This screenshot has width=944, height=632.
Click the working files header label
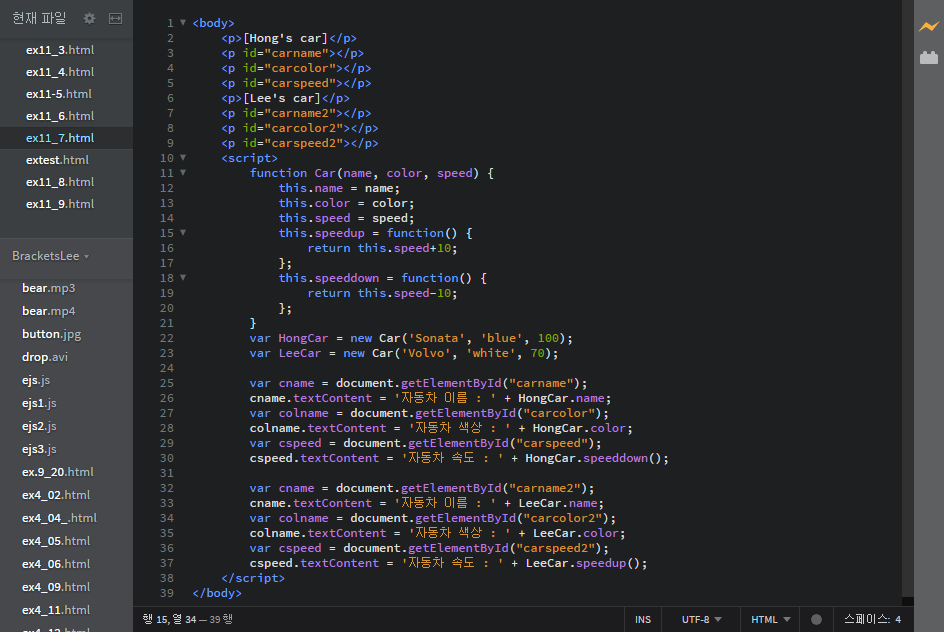[x=39, y=19]
